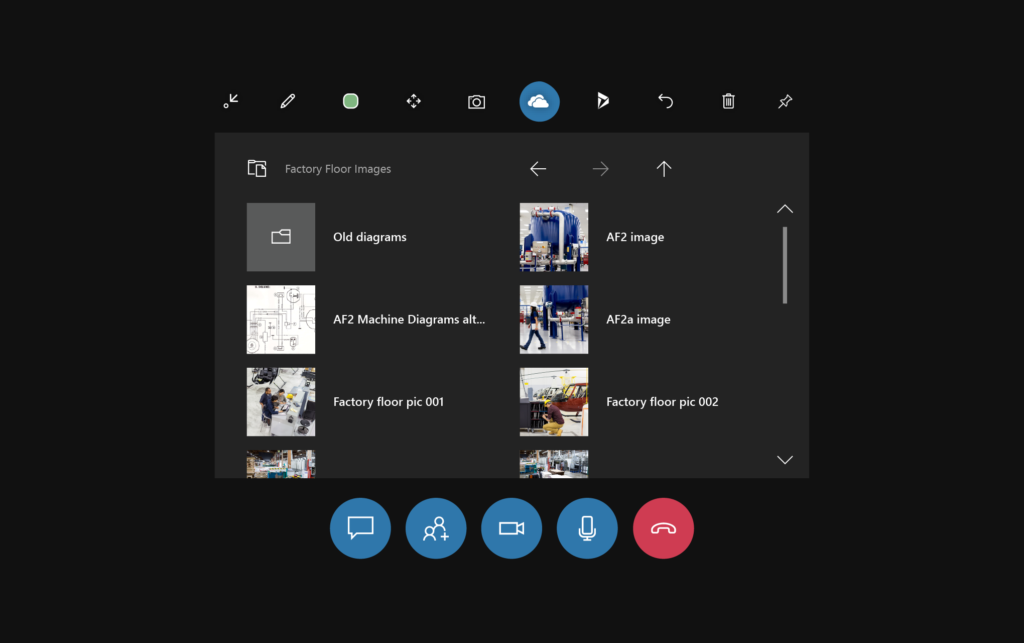Screen dimensions: 1024x643
Task: Open the Old diagrams folder
Action: click(x=281, y=237)
